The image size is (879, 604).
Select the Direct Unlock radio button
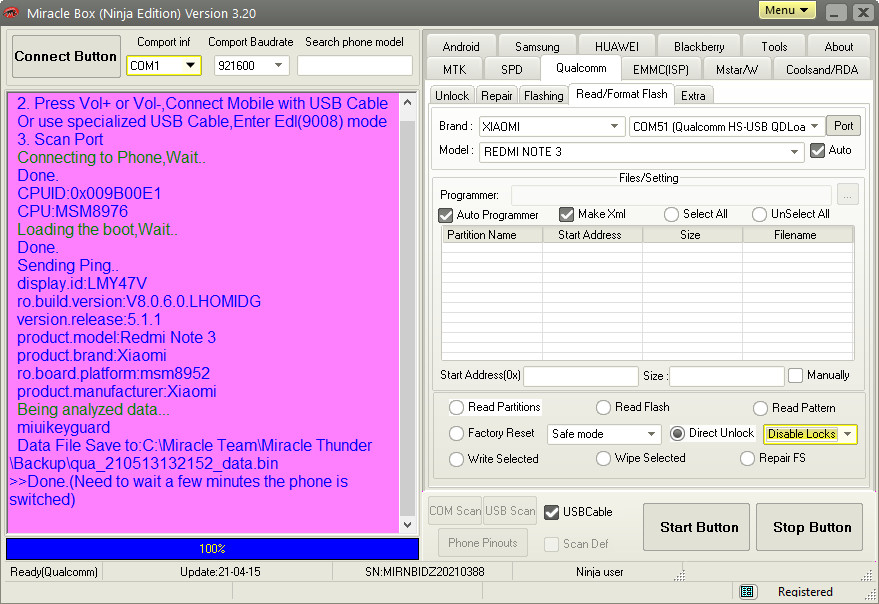(677, 433)
